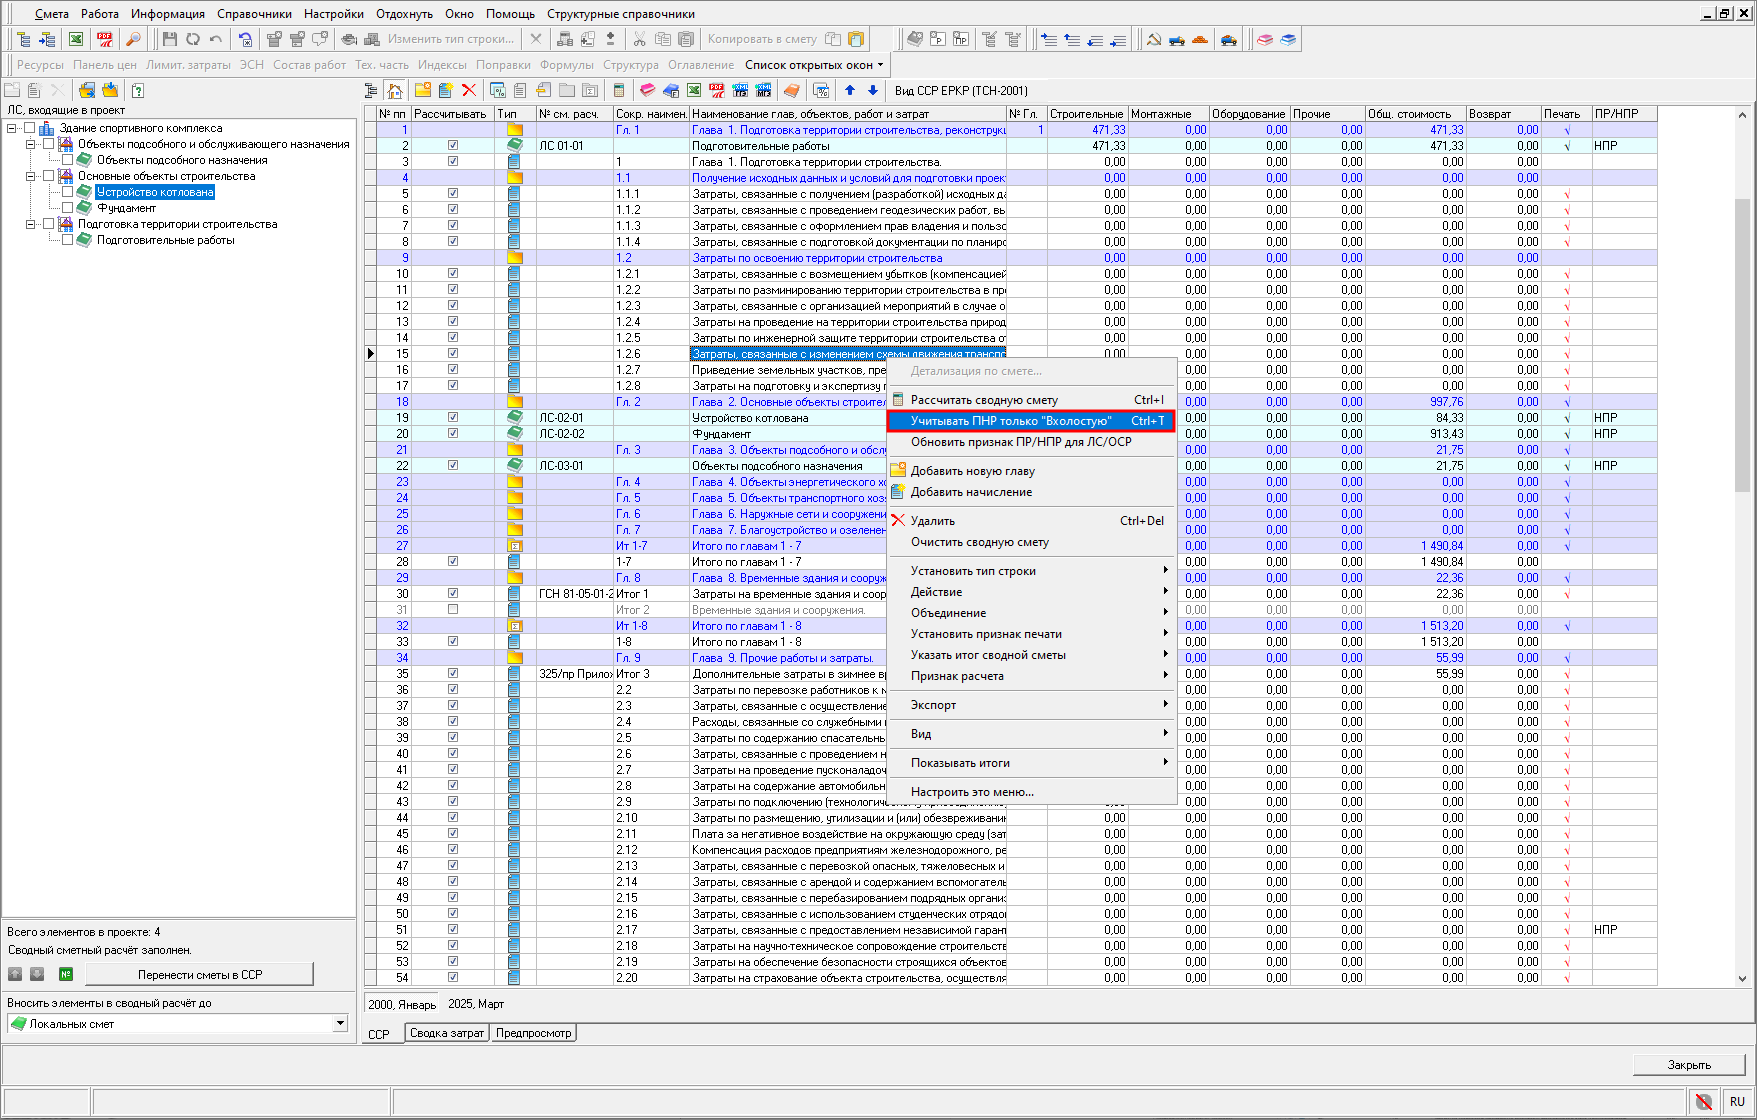1757x1120 pixels.
Task: Collapse the Здание спортивного комплекса tree node
Action: coord(12,128)
